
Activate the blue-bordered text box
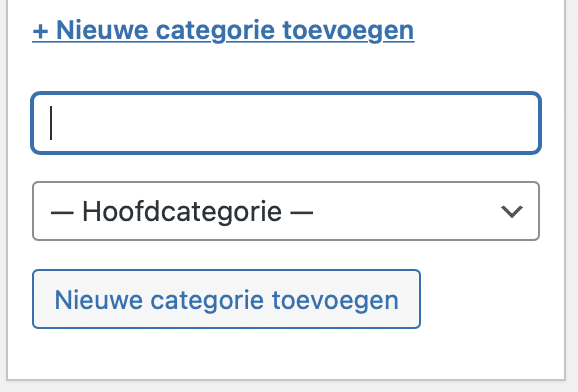(x=286, y=123)
